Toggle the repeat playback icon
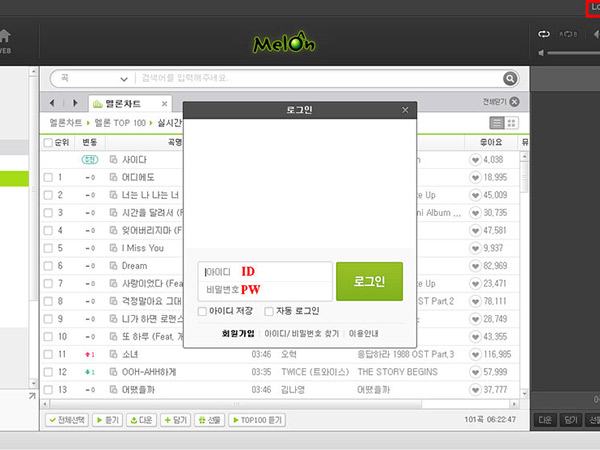The width and height of the screenshot is (600, 450). coord(544,34)
